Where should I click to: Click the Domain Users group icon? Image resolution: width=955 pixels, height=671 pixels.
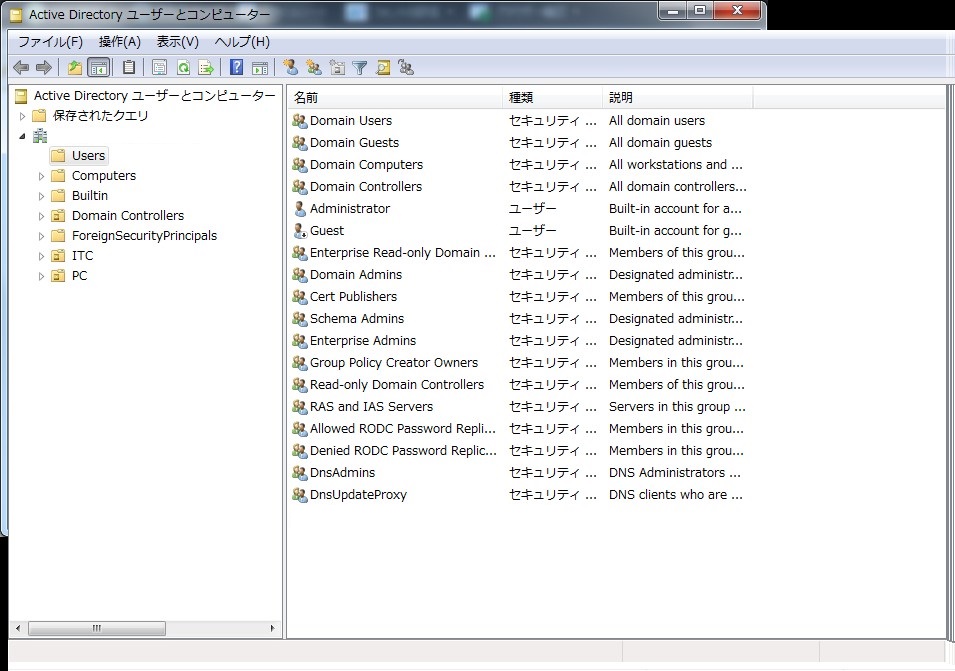point(300,121)
